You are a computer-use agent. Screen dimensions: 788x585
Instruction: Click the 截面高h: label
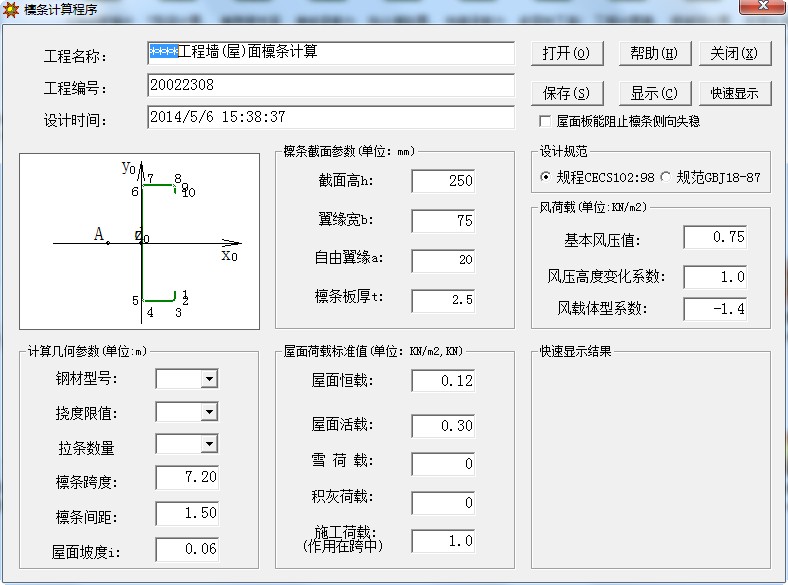[x=346, y=180]
